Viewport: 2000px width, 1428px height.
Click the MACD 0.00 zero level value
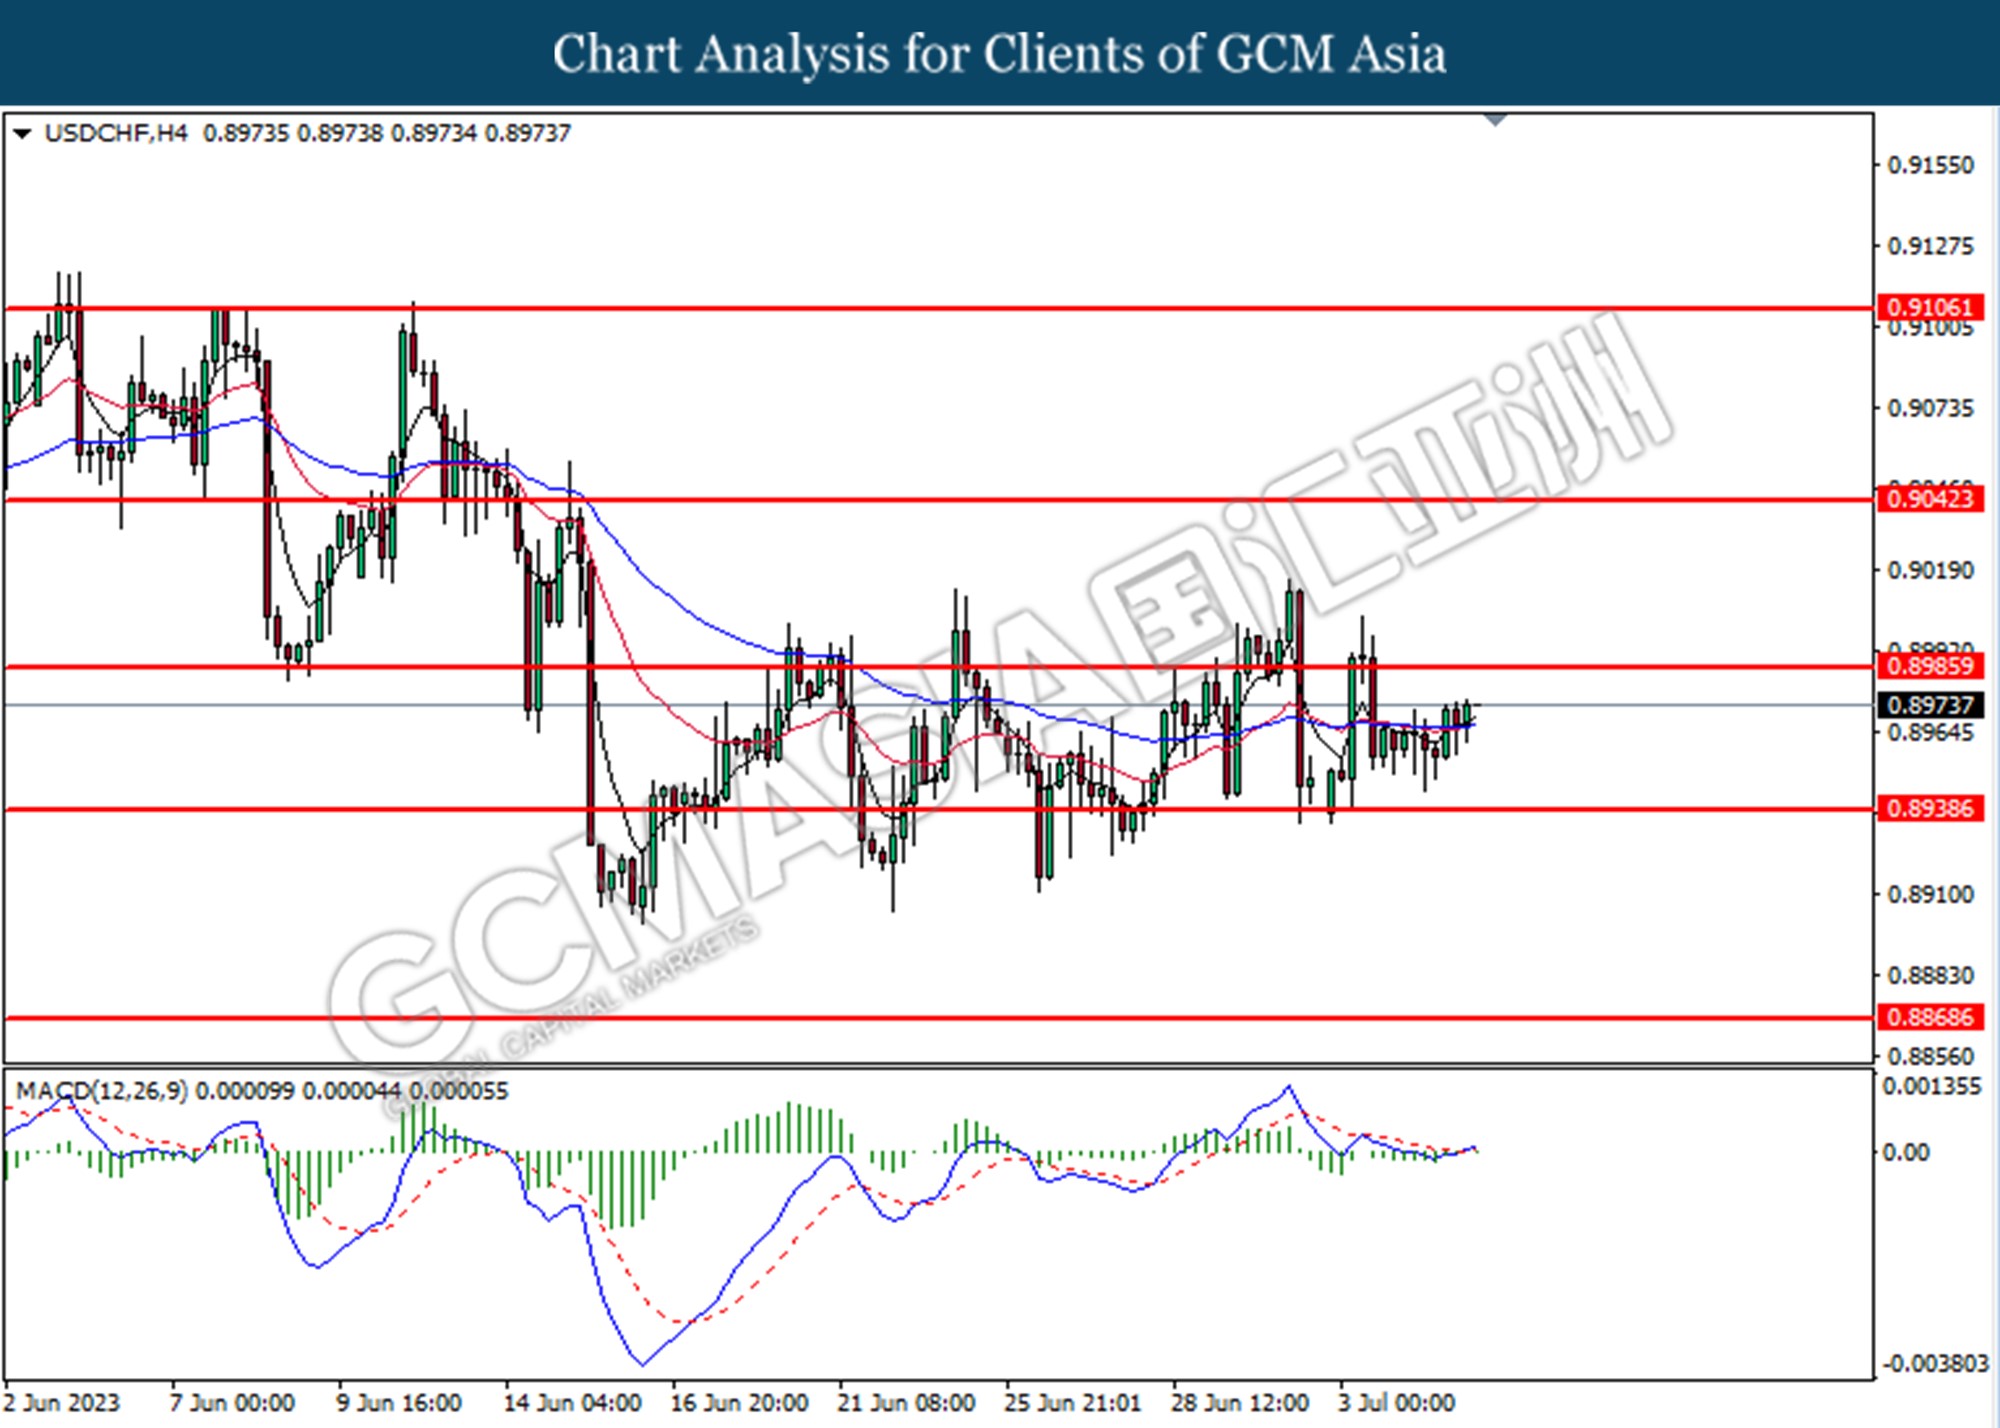click(x=1906, y=1152)
